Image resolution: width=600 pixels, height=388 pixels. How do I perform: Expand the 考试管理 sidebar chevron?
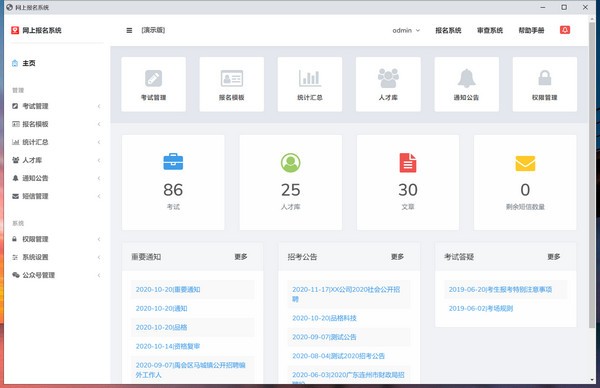(x=99, y=106)
